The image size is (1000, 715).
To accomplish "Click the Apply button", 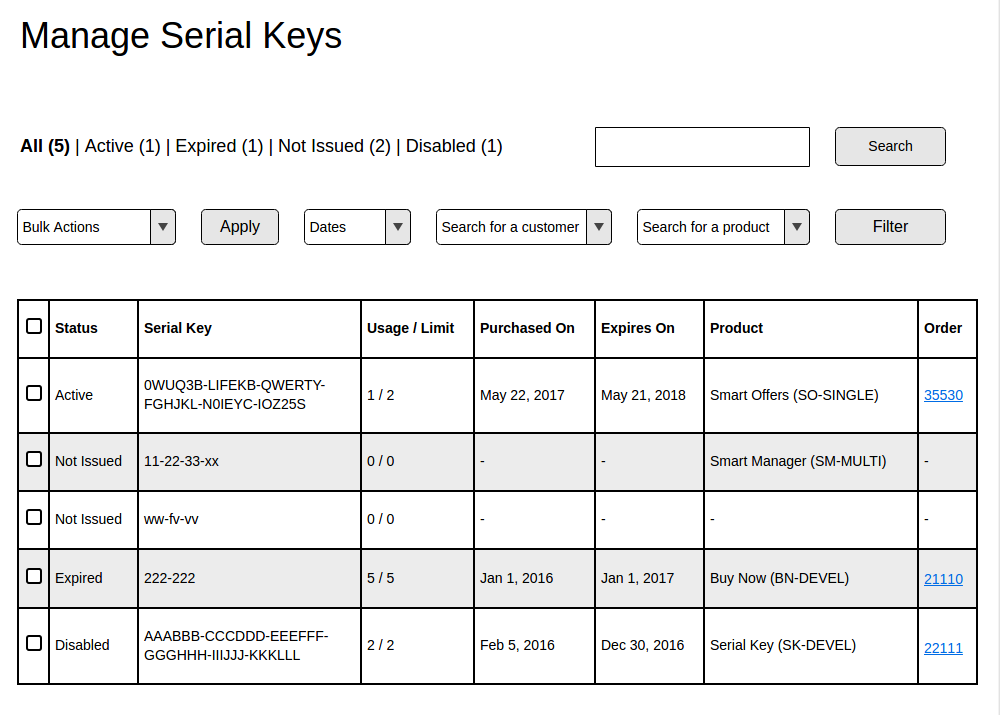I will point(240,227).
